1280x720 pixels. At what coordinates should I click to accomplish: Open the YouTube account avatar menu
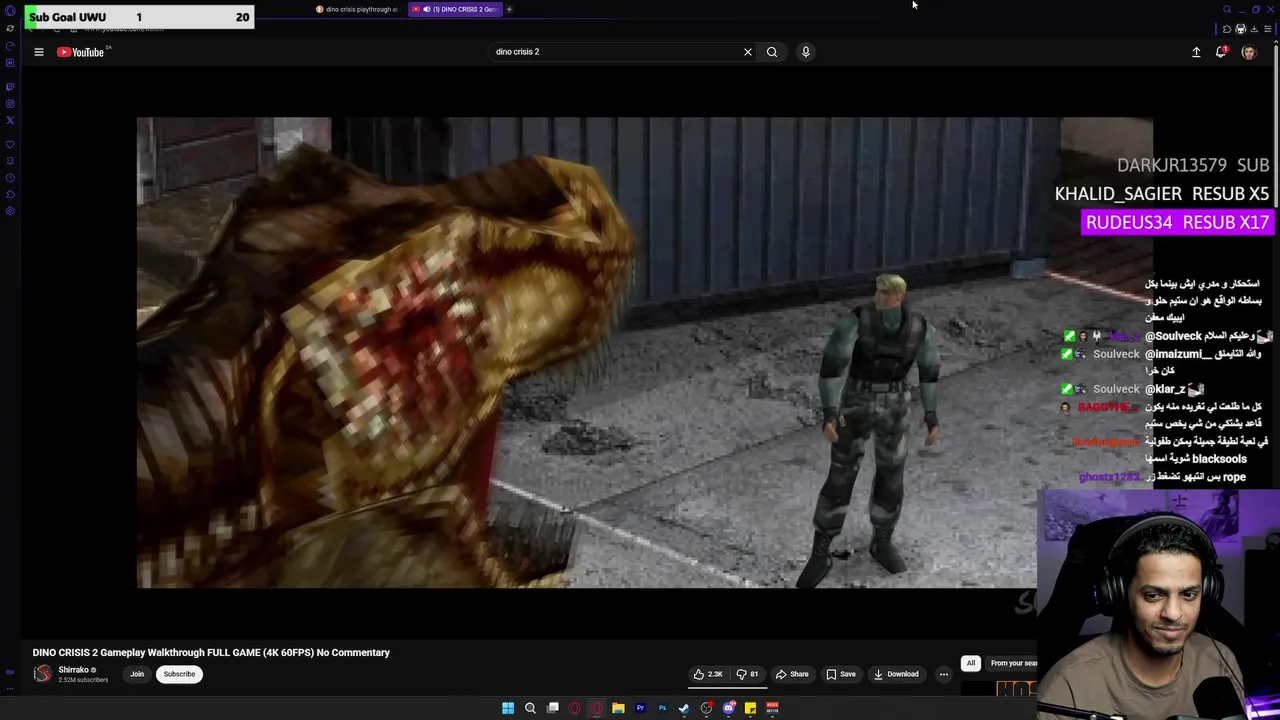click(x=1248, y=52)
